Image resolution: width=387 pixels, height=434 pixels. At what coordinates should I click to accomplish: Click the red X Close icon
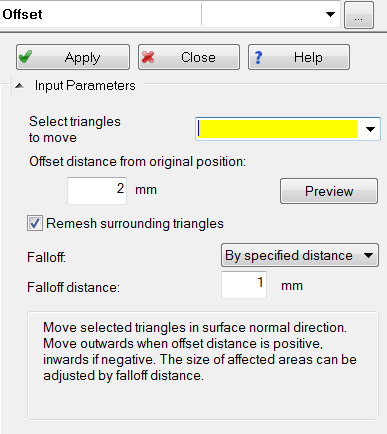(148, 57)
